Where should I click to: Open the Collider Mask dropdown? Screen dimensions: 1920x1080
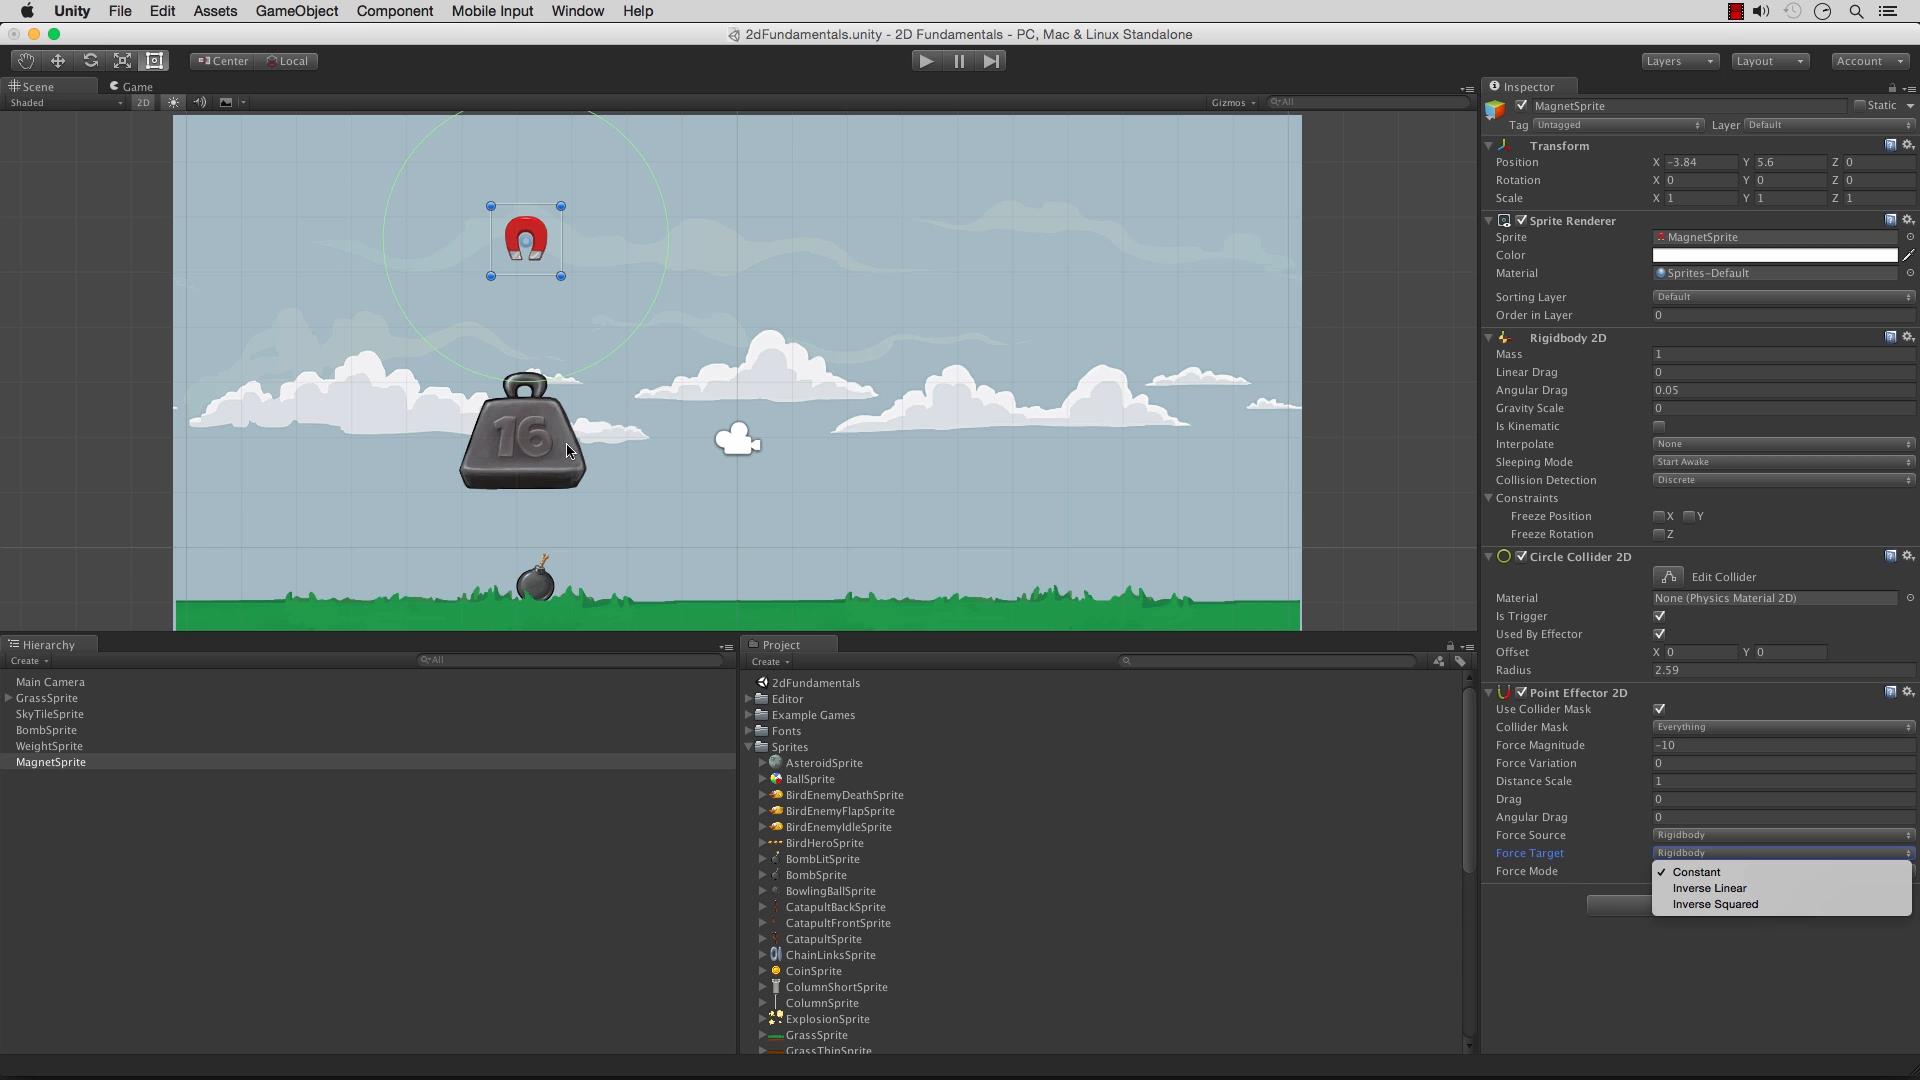point(1783,727)
